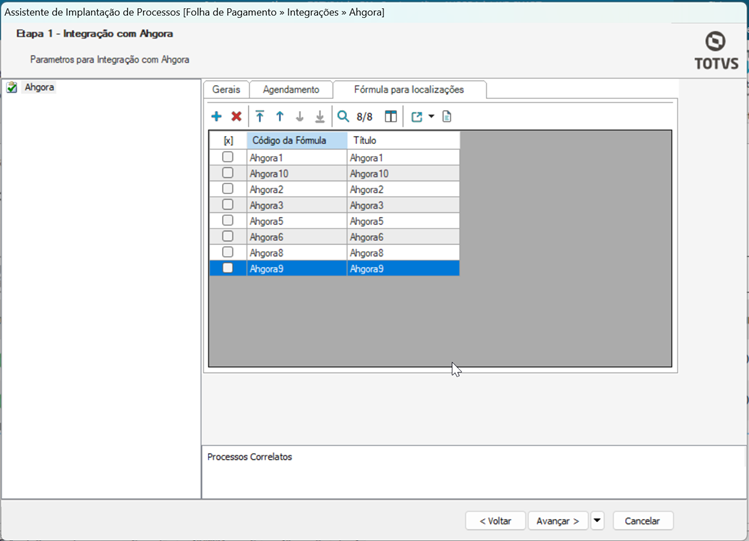This screenshot has width=749, height=541.
Task: Check the box for the Ahgora5 row
Action: tap(228, 220)
